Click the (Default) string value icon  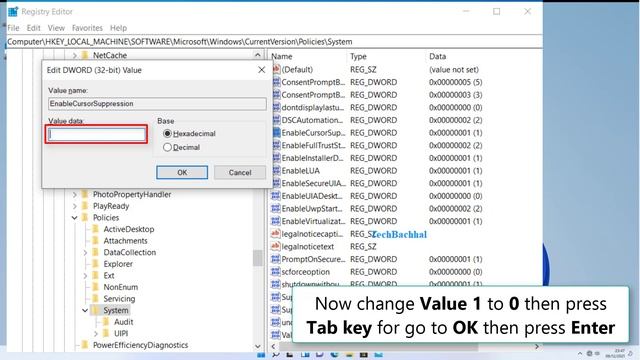pos(276,69)
